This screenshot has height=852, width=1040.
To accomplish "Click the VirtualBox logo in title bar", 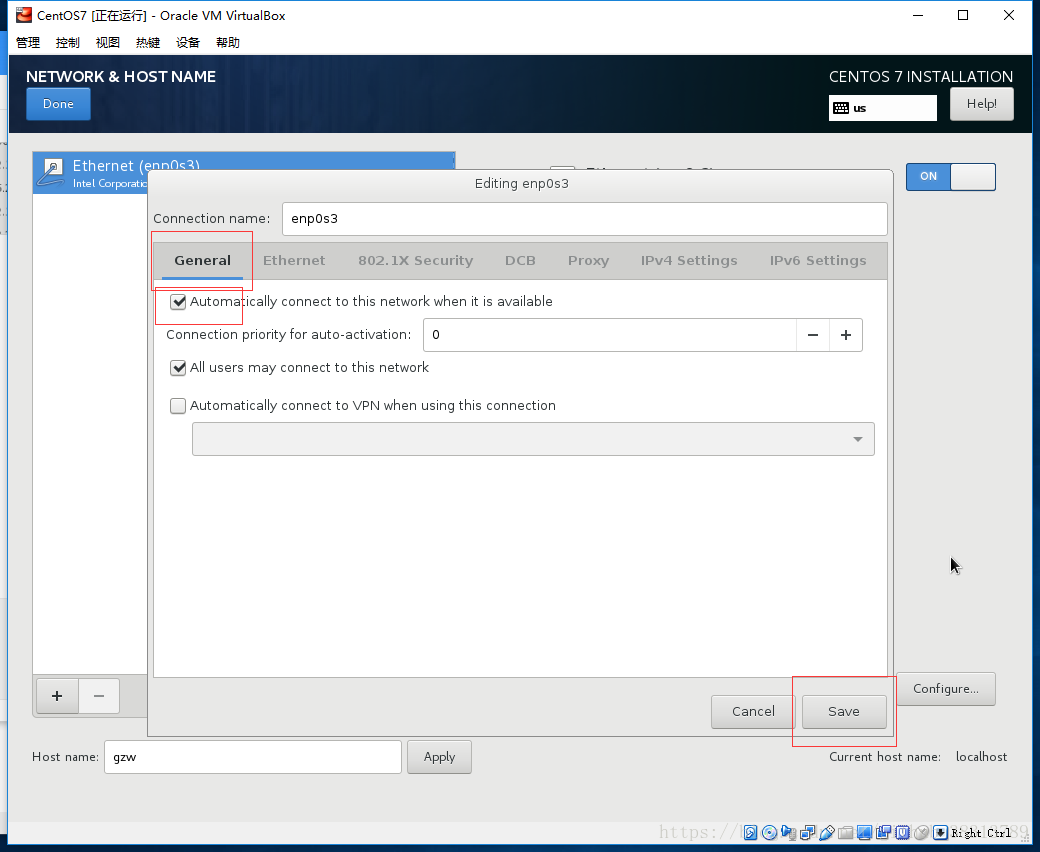I will 24,15.
